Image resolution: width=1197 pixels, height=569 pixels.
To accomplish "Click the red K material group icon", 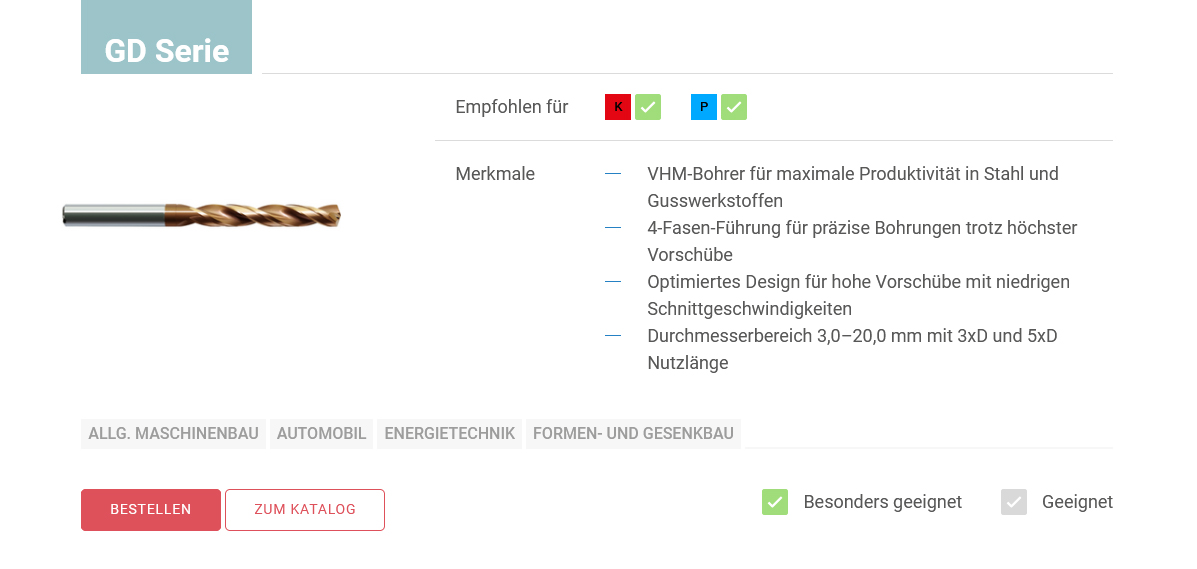I will (x=618, y=107).
